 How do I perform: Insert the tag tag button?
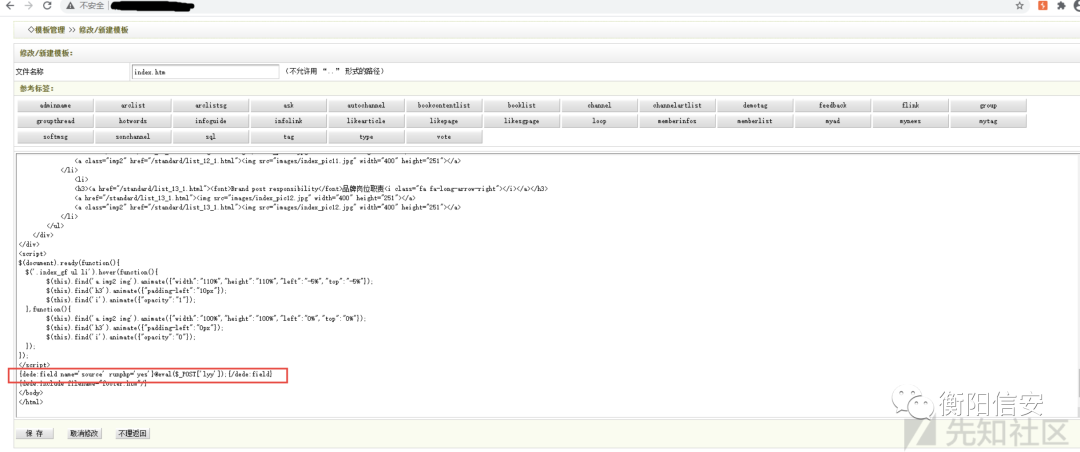289,136
